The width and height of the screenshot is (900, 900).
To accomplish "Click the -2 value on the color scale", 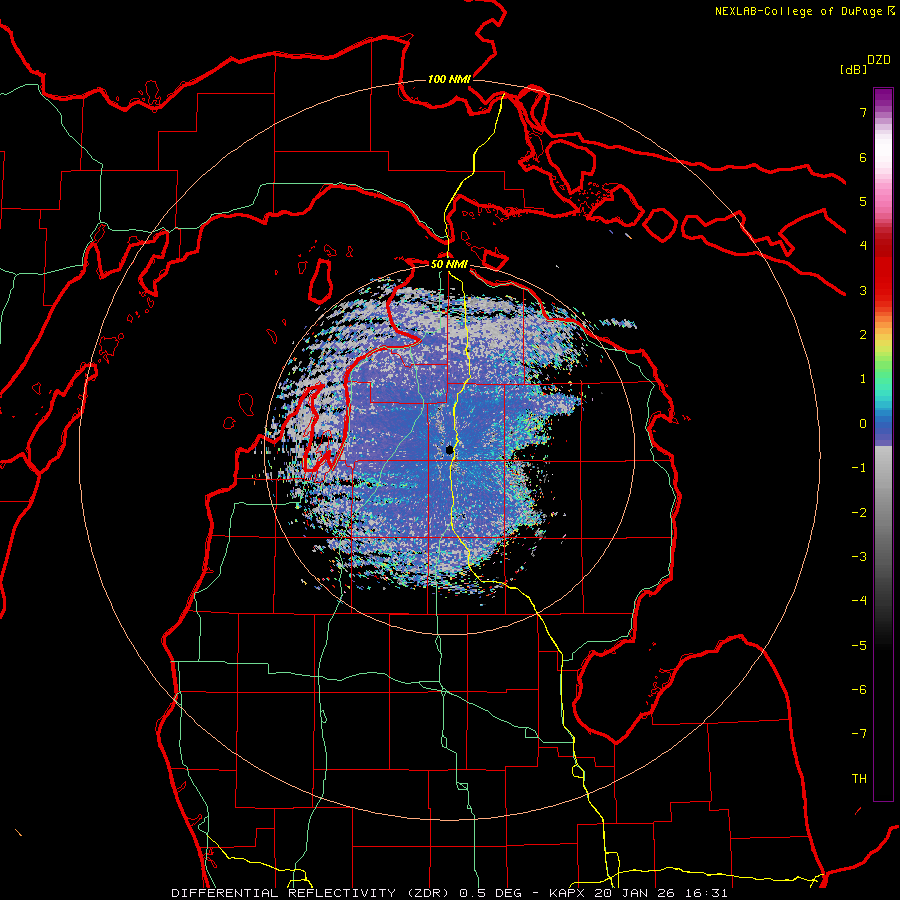I will coord(859,513).
